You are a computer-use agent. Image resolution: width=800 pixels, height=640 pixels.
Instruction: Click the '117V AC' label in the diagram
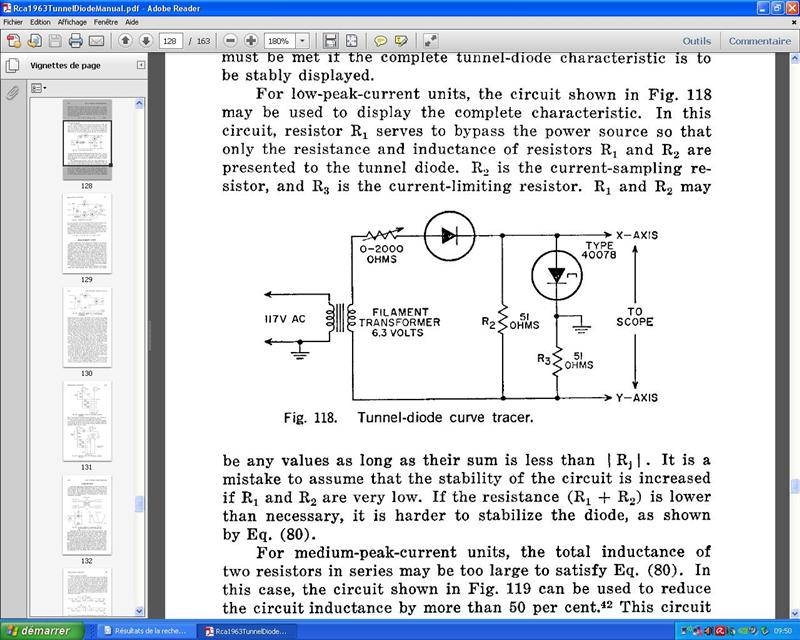285,319
